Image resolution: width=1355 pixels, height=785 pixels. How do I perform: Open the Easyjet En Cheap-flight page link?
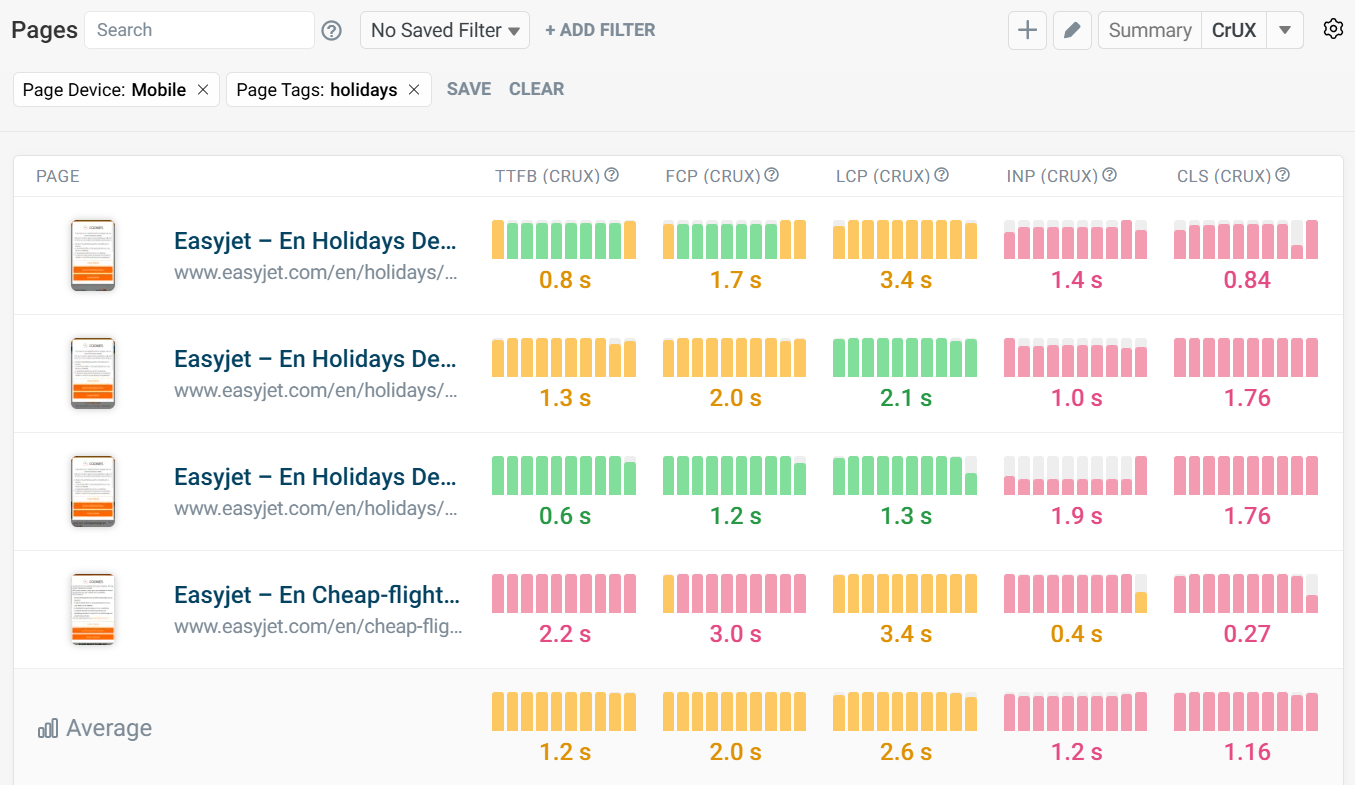click(317, 595)
